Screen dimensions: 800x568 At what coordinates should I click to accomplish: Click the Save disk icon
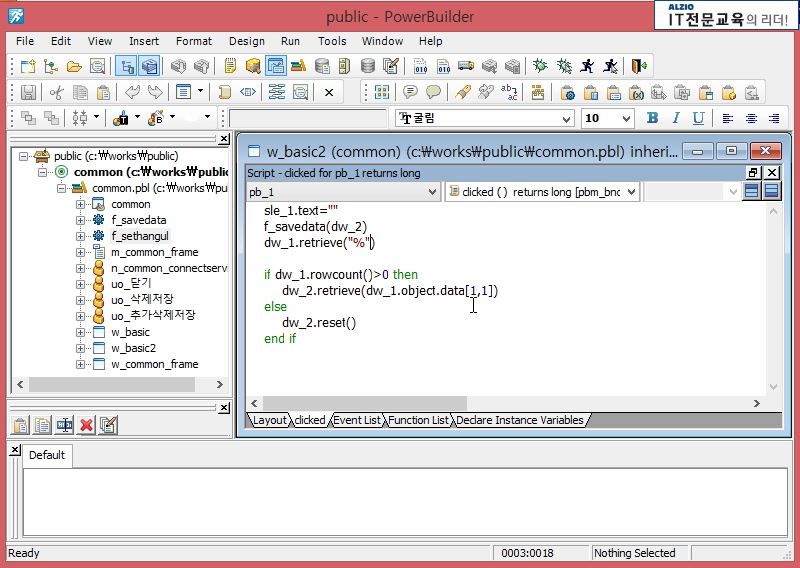[x=29, y=92]
